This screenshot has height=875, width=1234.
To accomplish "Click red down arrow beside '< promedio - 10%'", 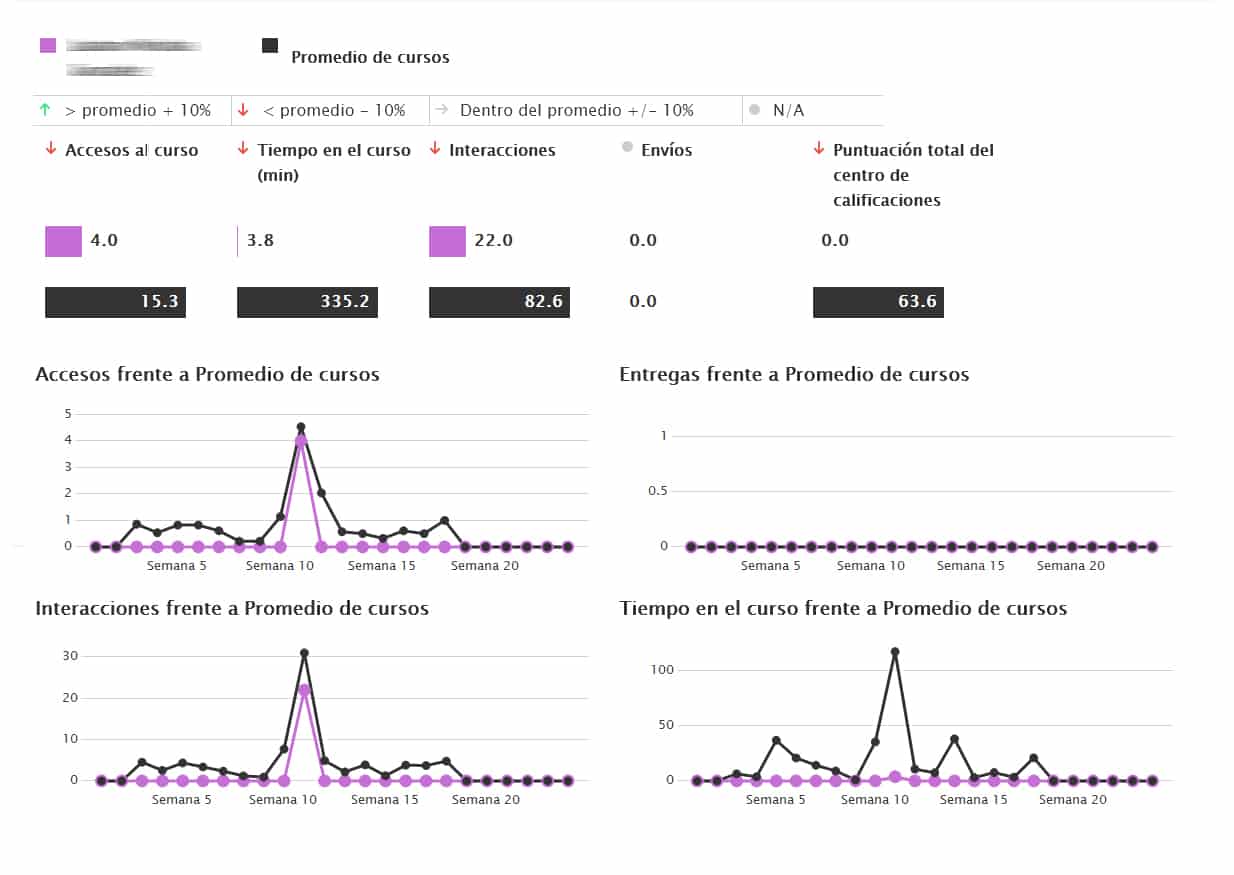I will [x=244, y=109].
